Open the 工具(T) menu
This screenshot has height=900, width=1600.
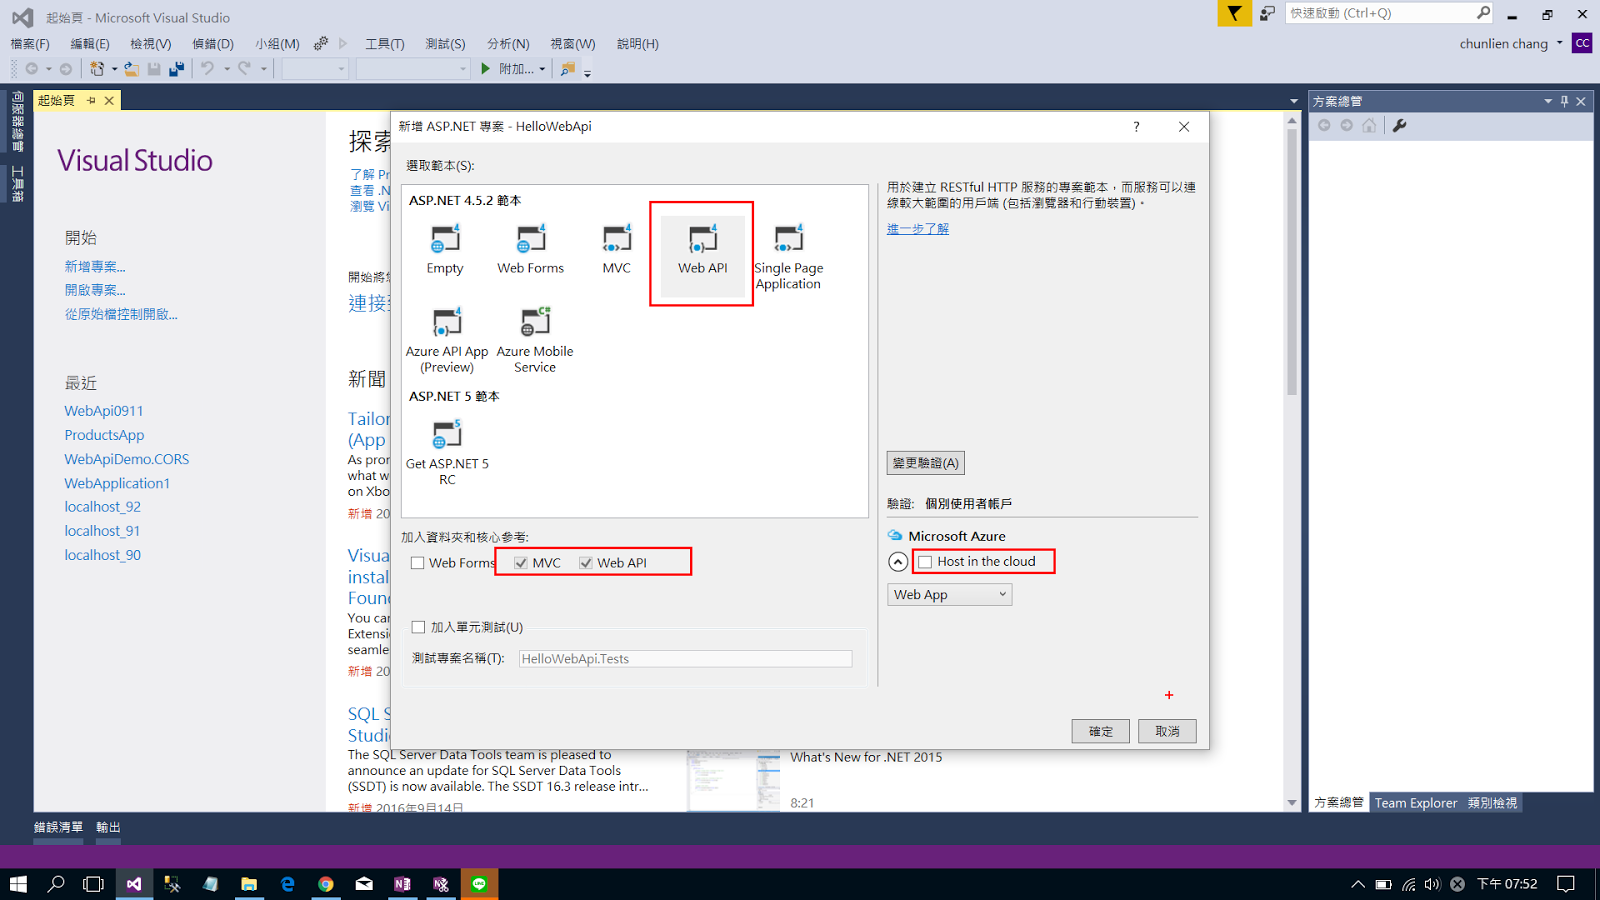pos(385,44)
